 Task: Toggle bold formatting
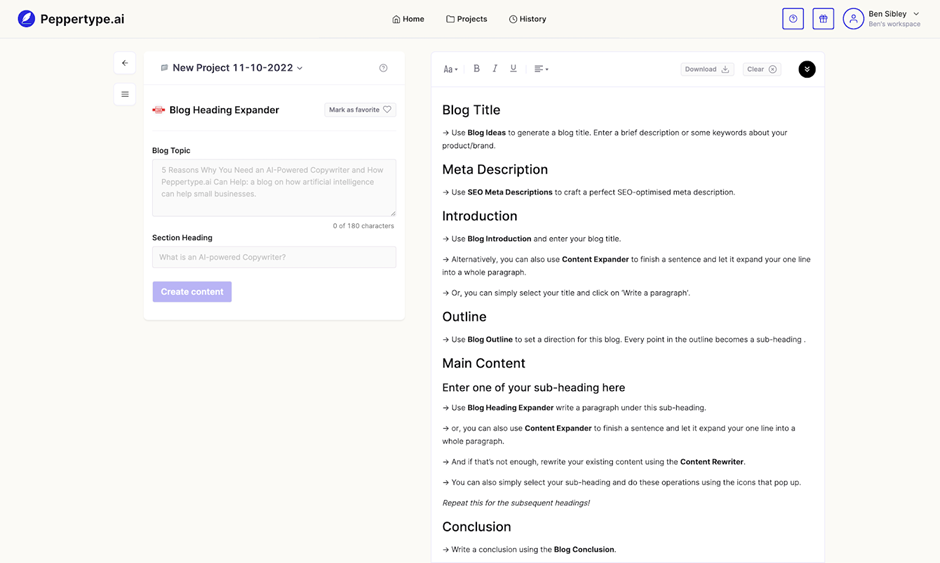click(x=476, y=69)
